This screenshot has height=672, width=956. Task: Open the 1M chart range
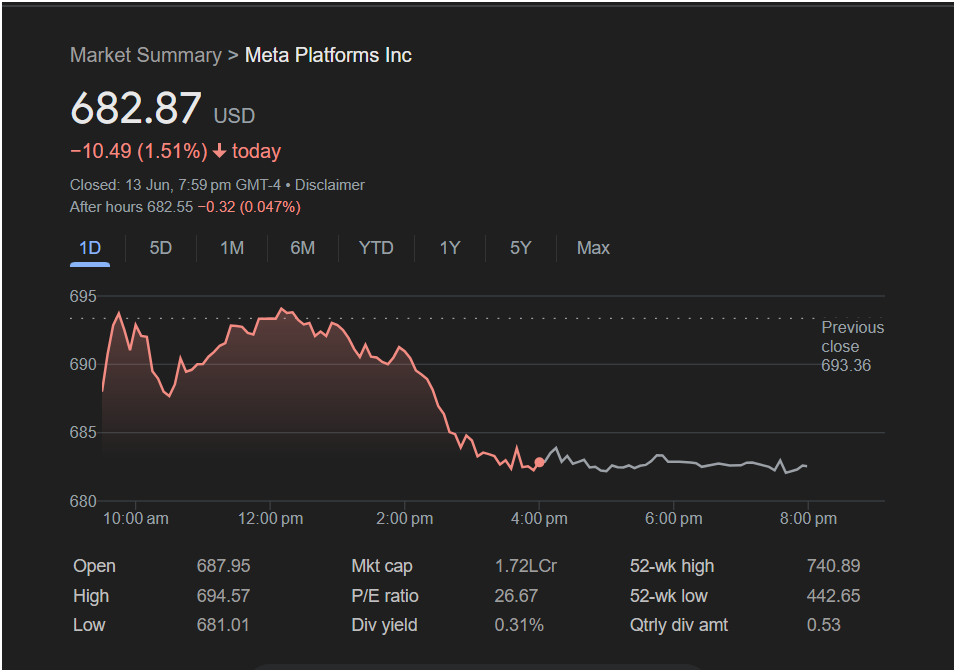point(232,248)
